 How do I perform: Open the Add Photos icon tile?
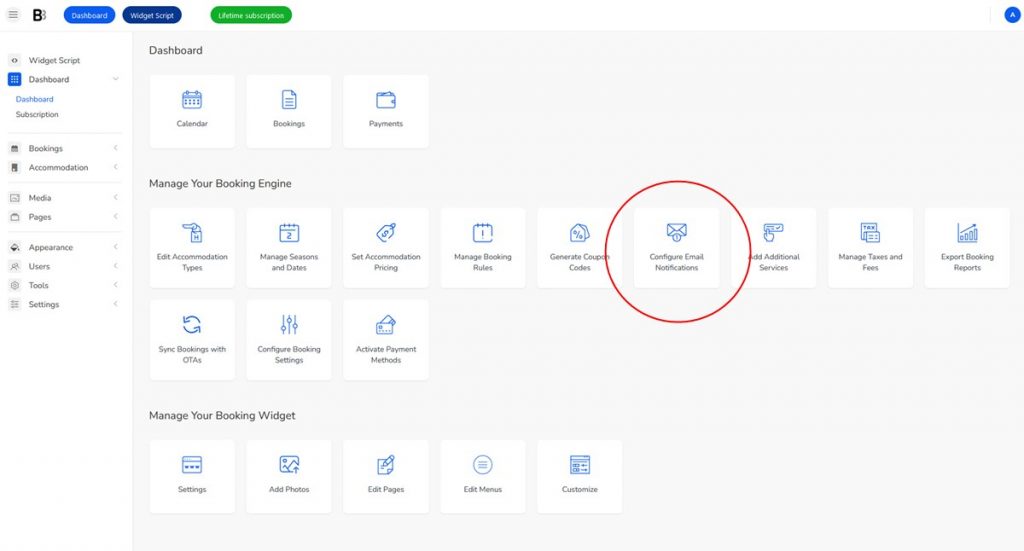pos(289,465)
